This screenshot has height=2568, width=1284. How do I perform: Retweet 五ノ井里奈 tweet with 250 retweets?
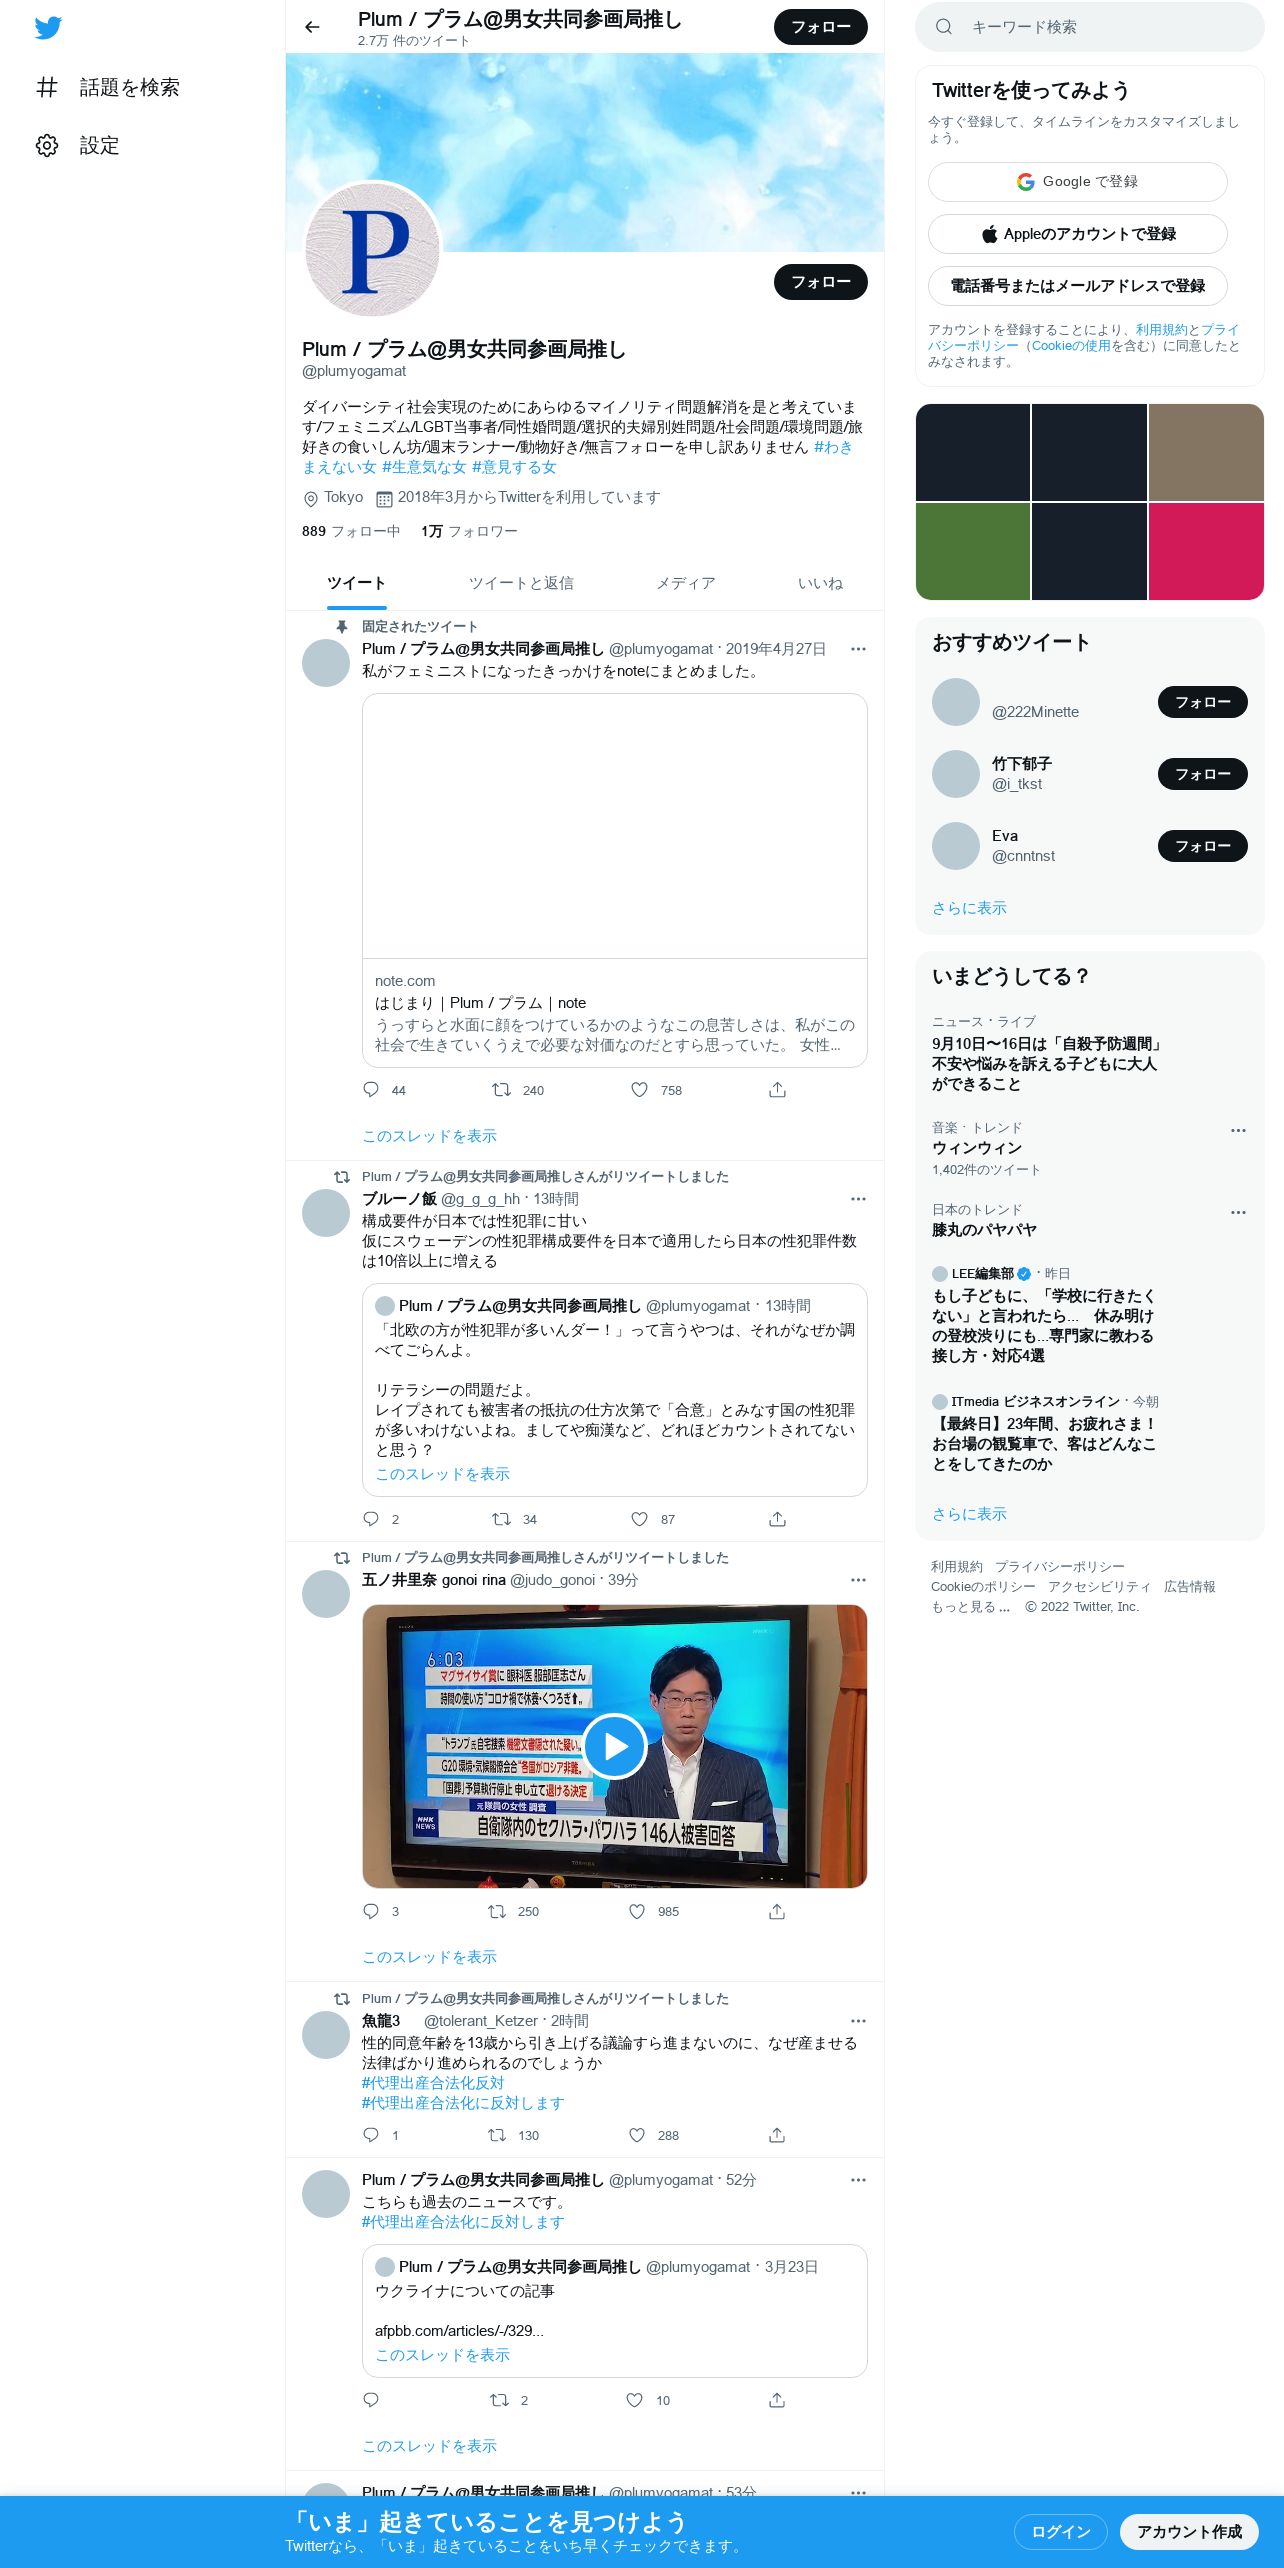click(497, 1911)
